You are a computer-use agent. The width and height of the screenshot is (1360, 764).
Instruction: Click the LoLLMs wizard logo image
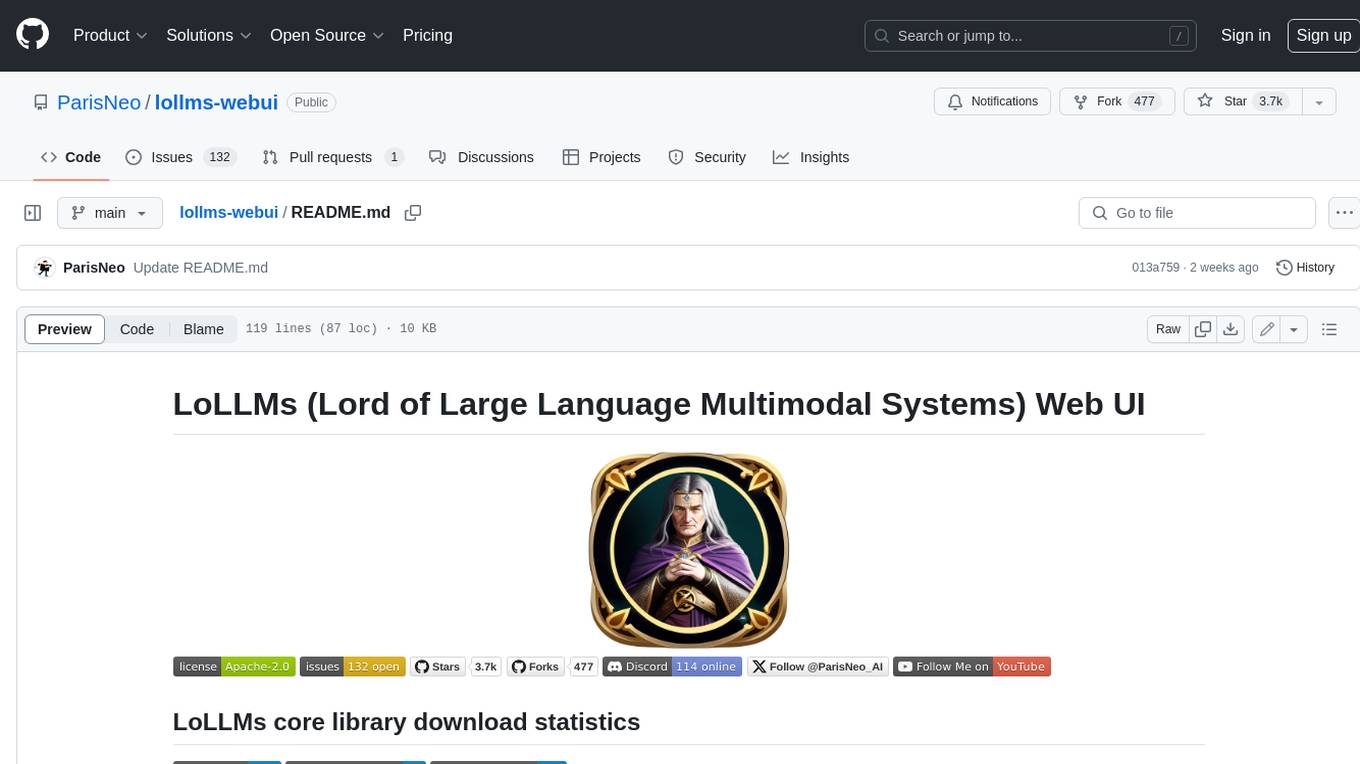688,549
